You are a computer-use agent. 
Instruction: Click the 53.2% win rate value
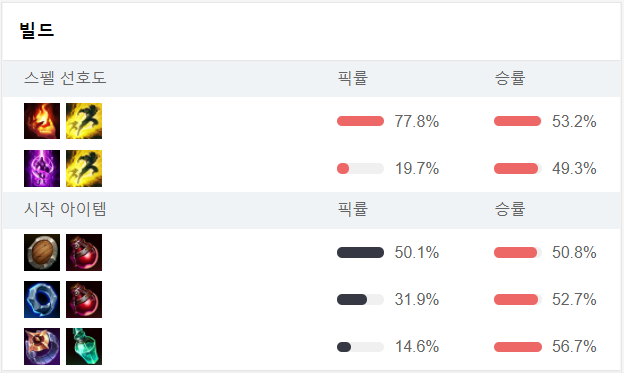point(574,121)
